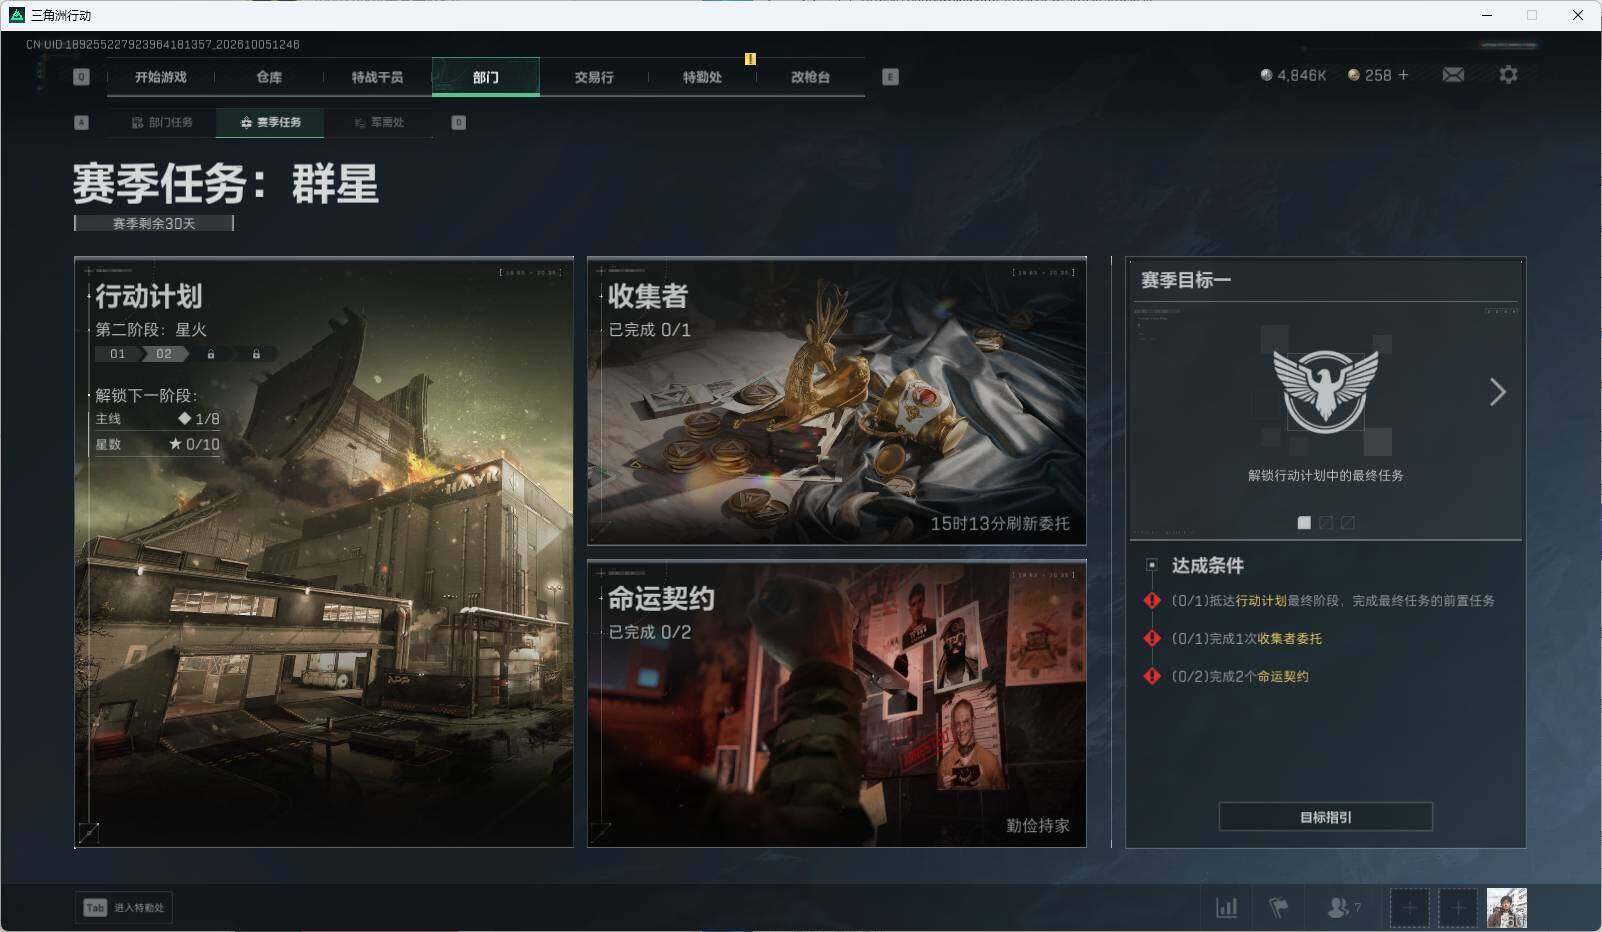Open the 命运契约 task card
The height and width of the screenshot is (932, 1602).
tap(836, 704)
